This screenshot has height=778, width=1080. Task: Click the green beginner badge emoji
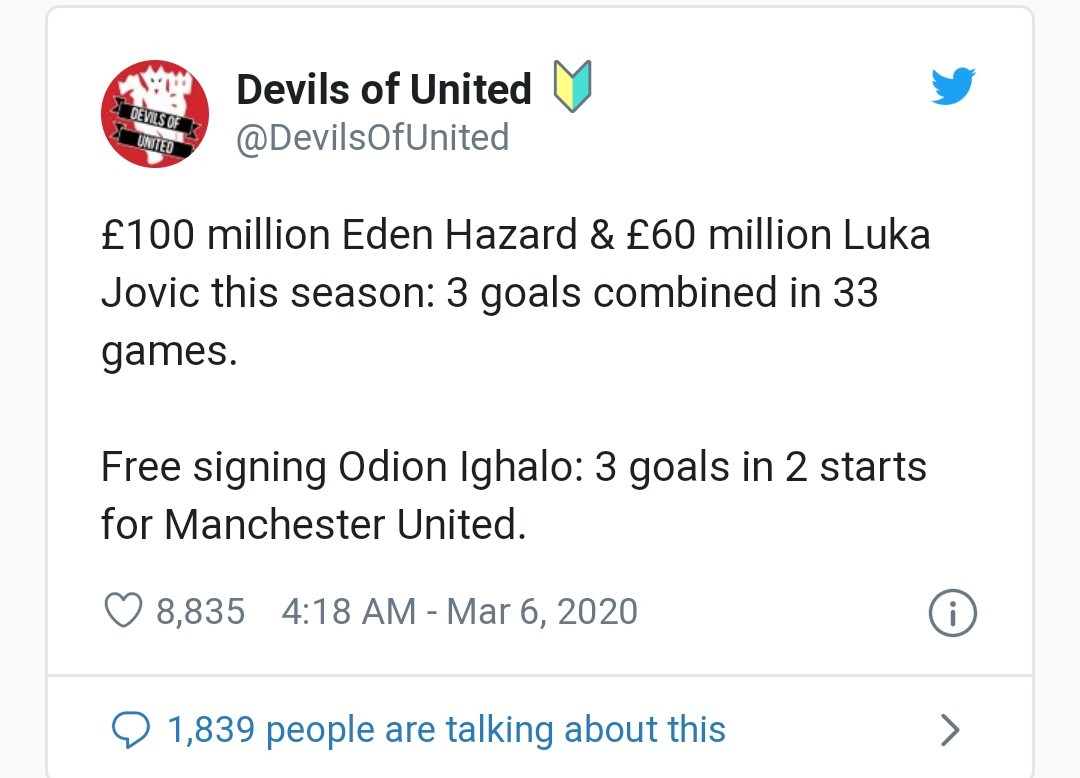pyautogui.click(x=572, y=86)
